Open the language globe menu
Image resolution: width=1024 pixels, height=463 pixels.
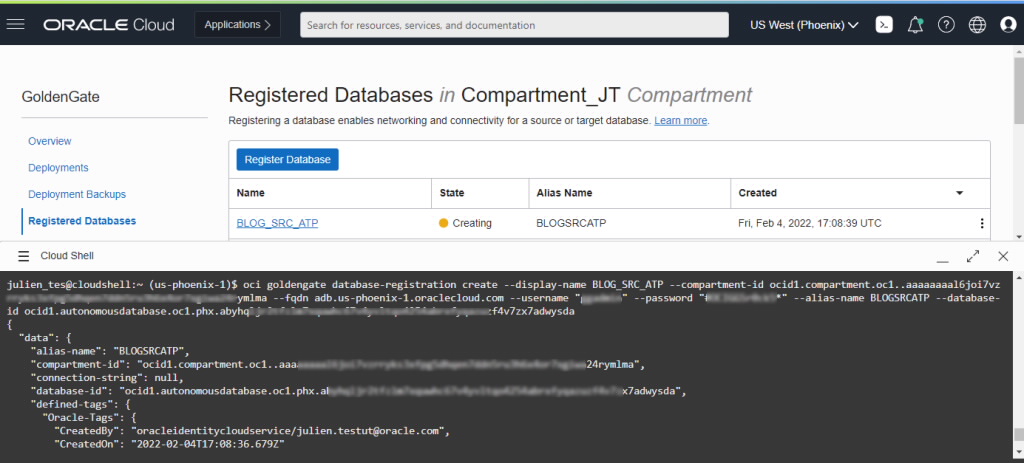(x=977, y=25)
